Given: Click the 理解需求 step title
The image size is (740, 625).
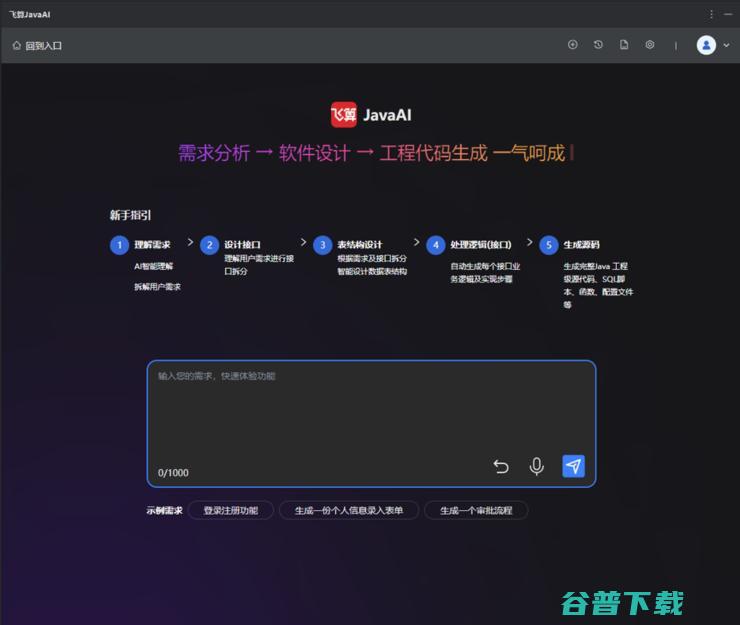Looking at the screenshot, I should click(x=152, y=245).
